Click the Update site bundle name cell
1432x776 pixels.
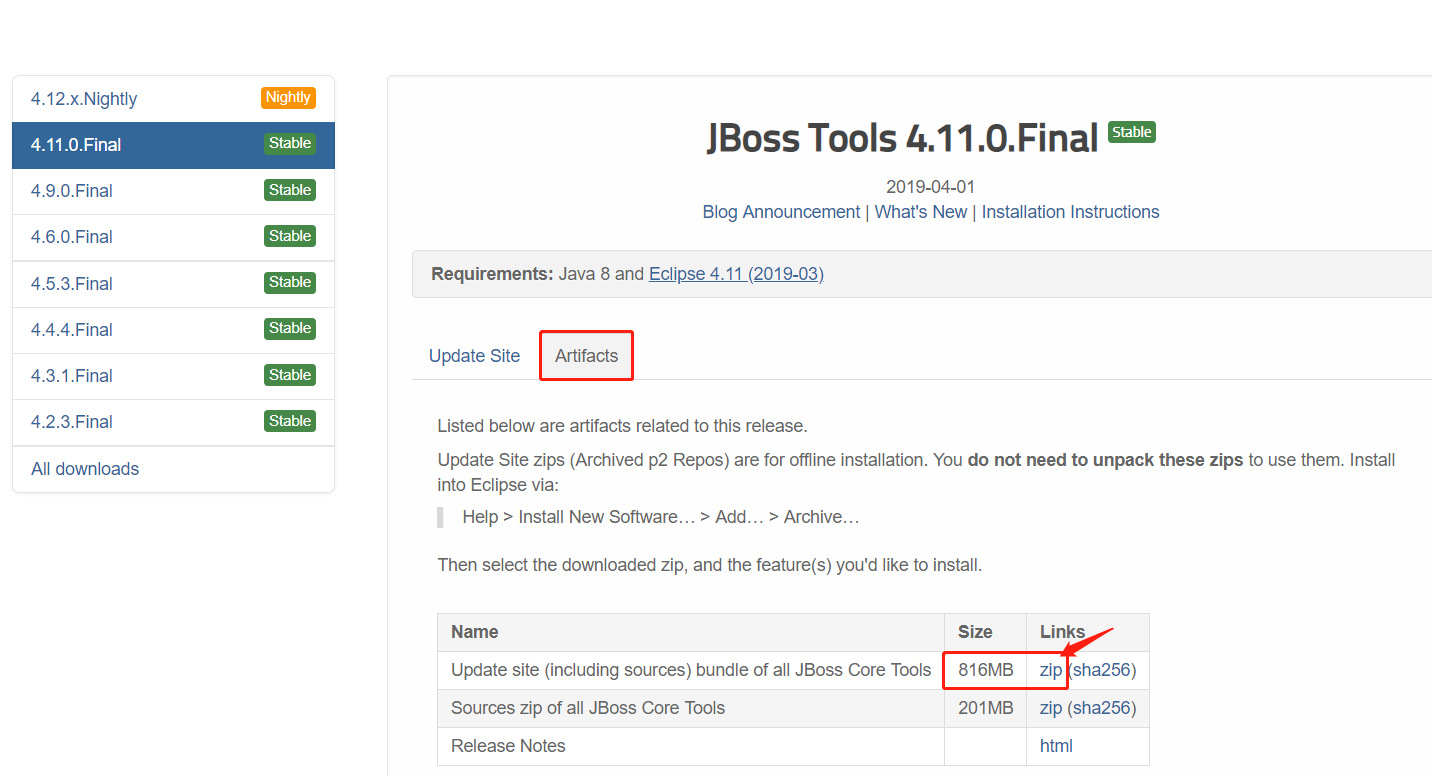pyautogui.click(x=691, y=670)
